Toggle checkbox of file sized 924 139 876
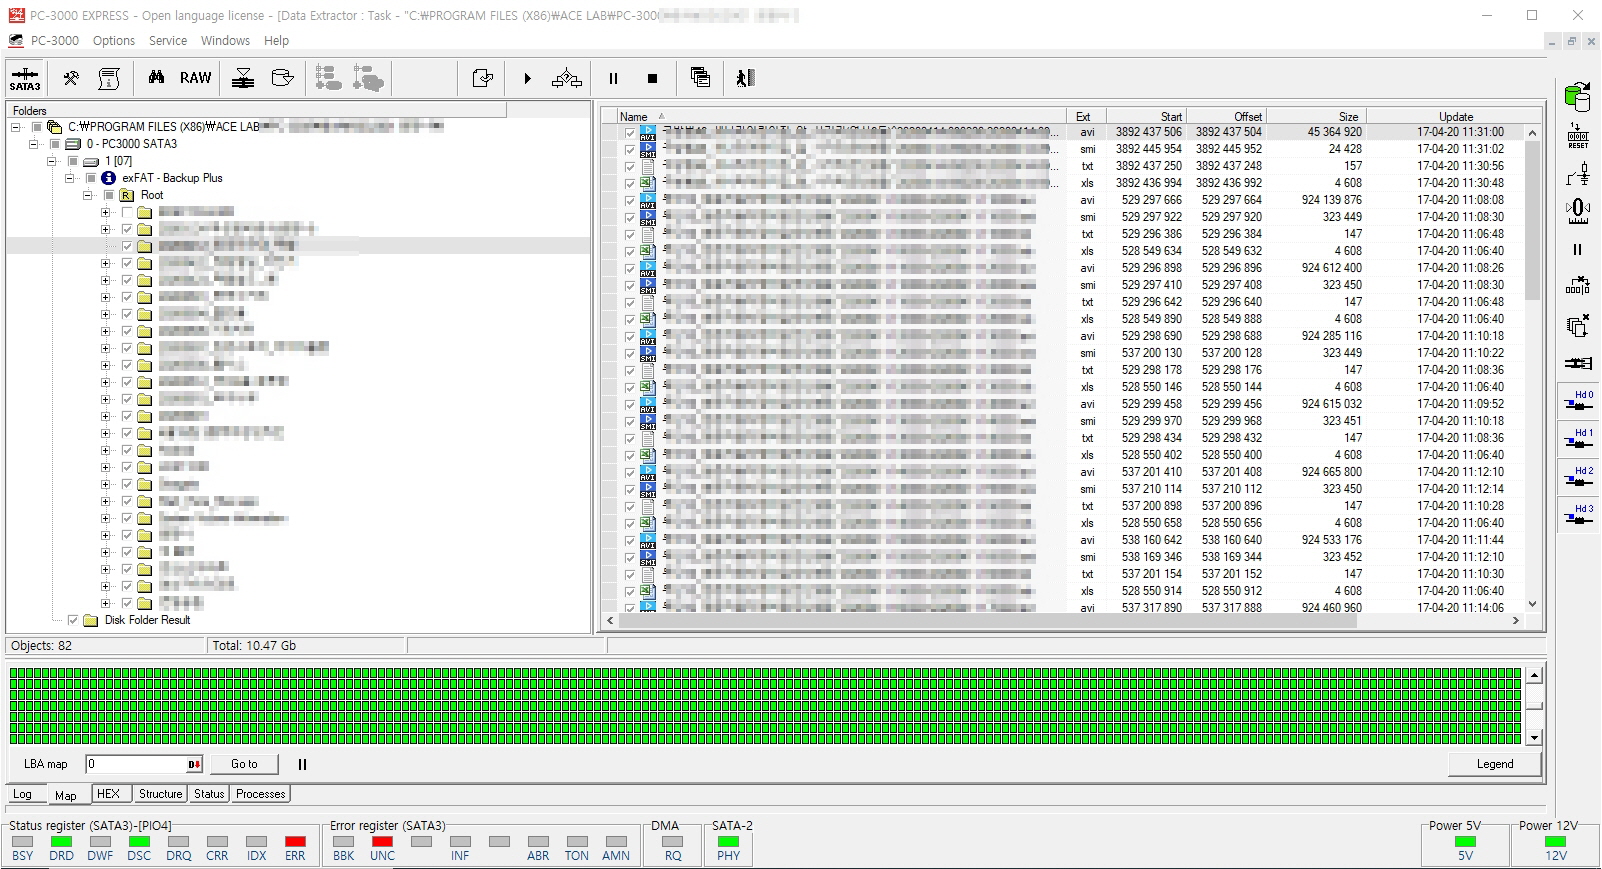 pyautogui.click(x=629, y=200)
